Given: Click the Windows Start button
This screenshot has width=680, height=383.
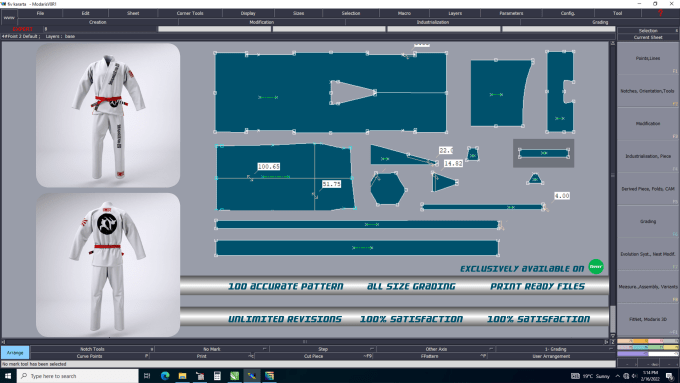Looking at the screenshot, I should coord(8,376).
